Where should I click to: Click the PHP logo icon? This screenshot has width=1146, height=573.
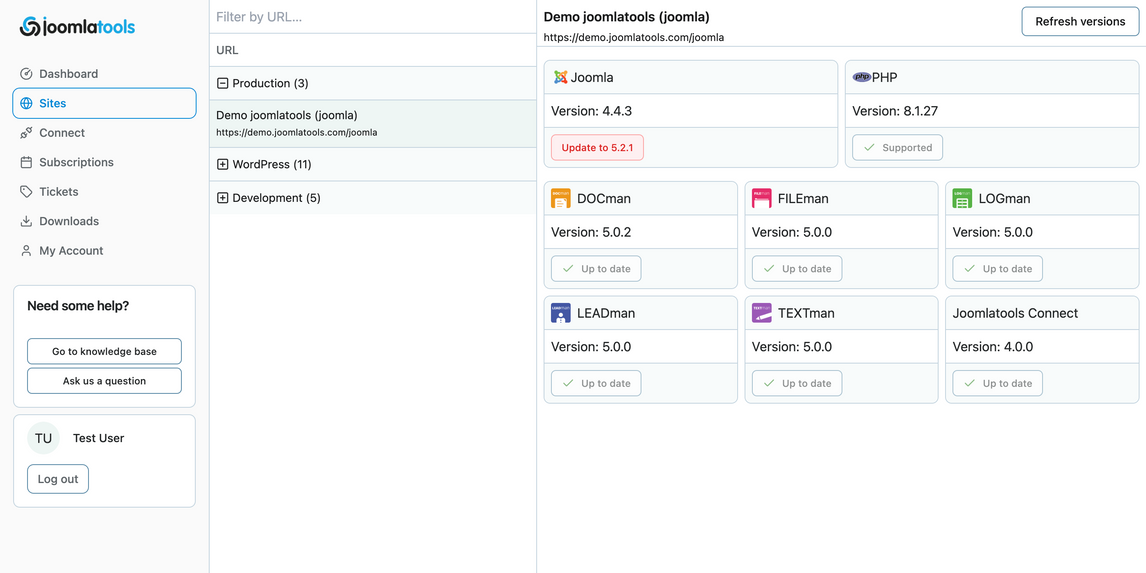pyautogui.click(x=862, y=77)
